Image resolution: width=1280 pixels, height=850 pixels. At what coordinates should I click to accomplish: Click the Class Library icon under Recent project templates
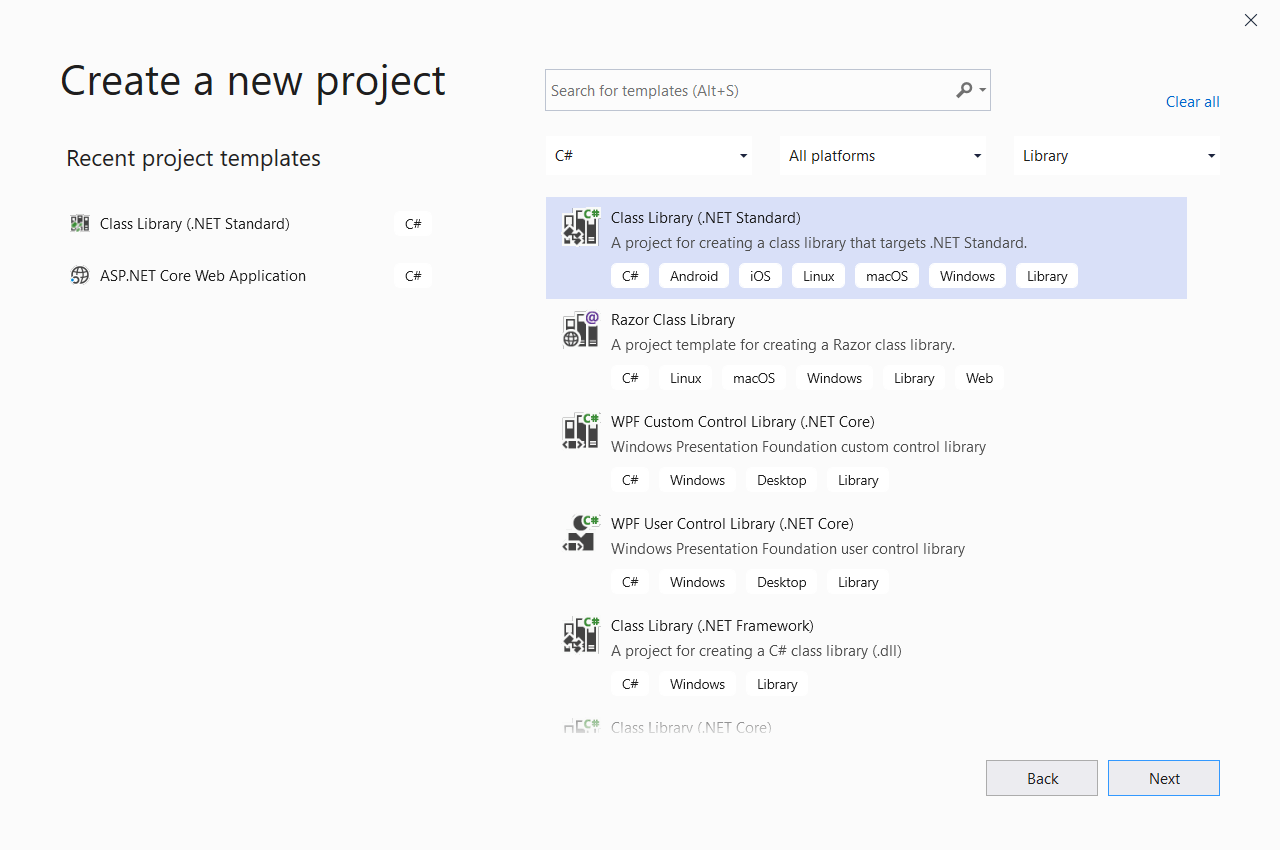point(80,223)
